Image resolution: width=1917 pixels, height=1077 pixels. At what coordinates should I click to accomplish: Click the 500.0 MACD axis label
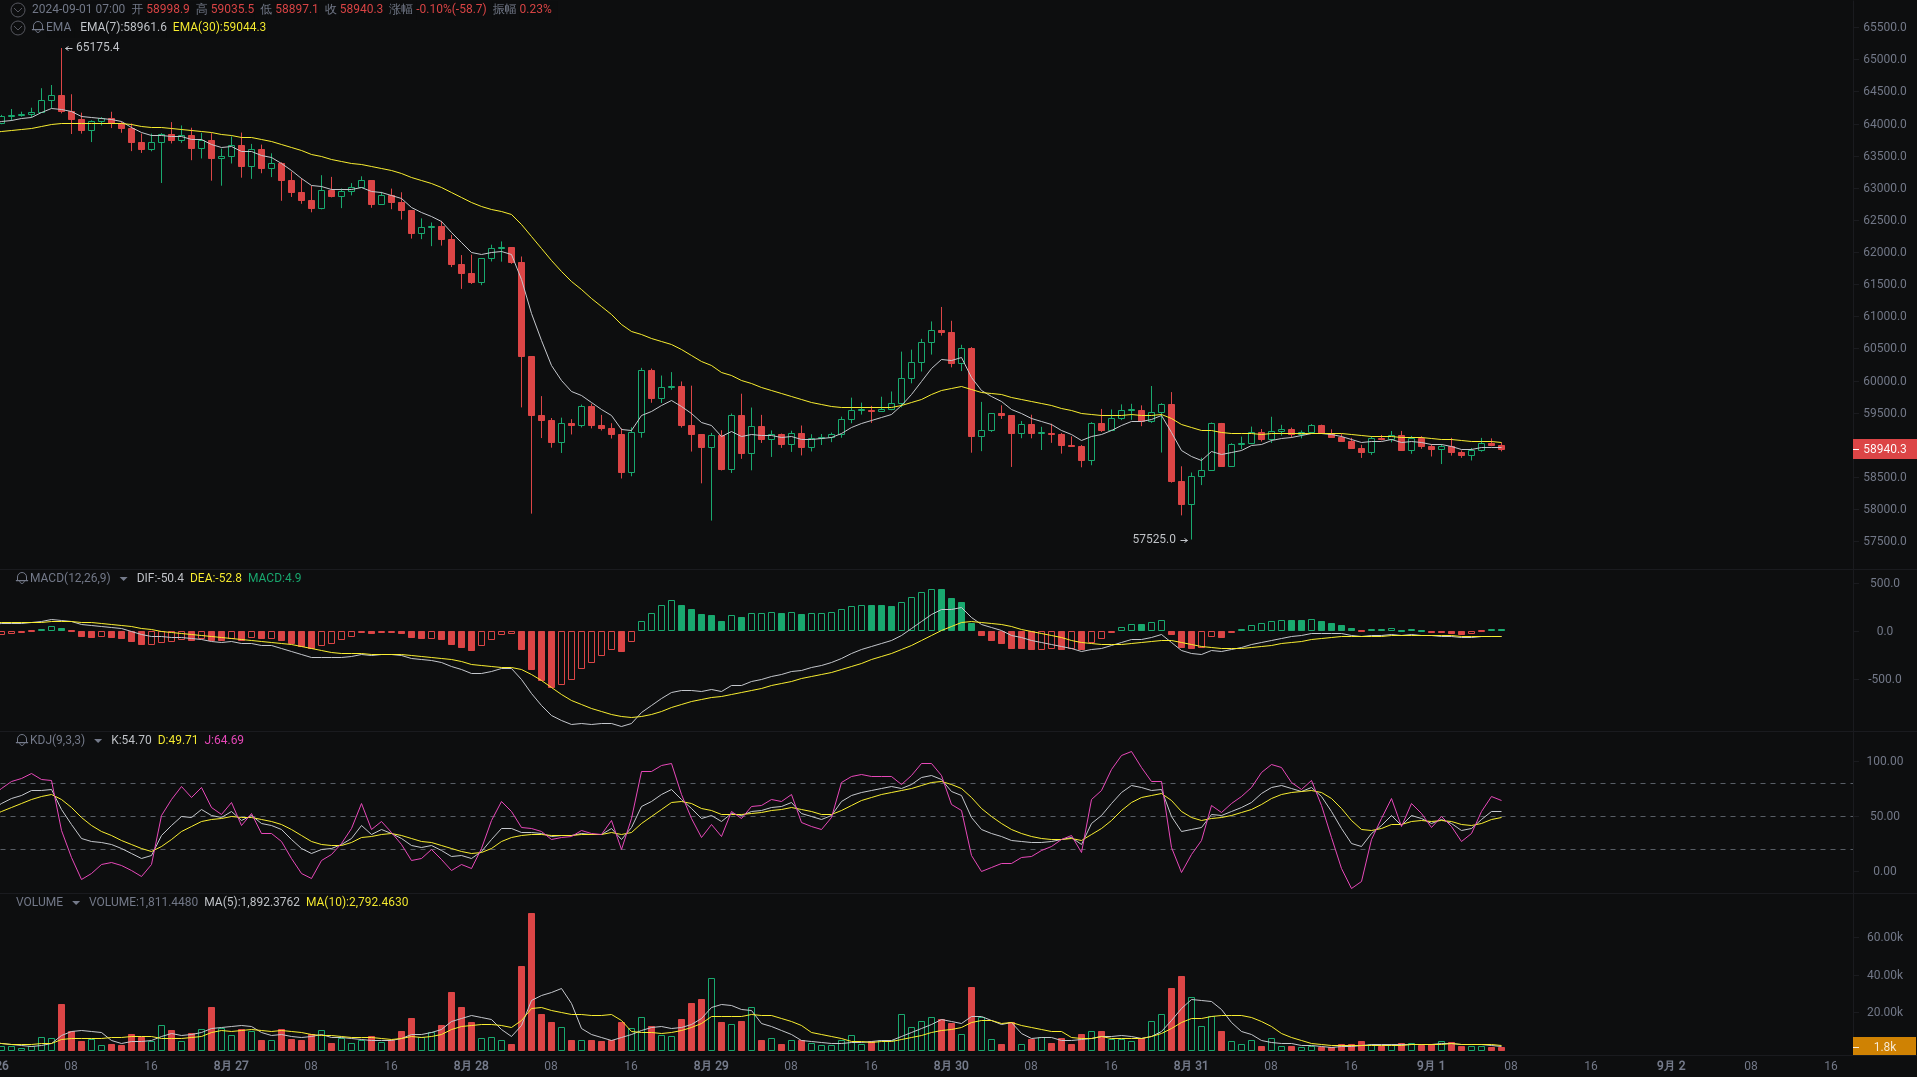point(1885,583)
